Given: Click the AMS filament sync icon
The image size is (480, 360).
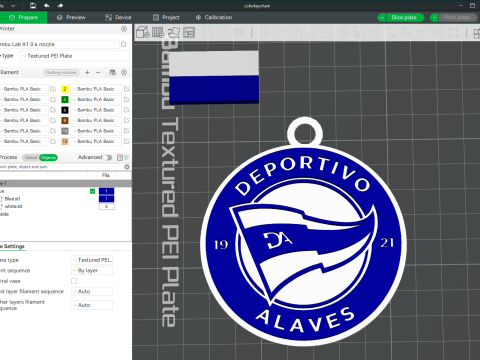Looking at the screenshot, I should (x=113, y=72).
